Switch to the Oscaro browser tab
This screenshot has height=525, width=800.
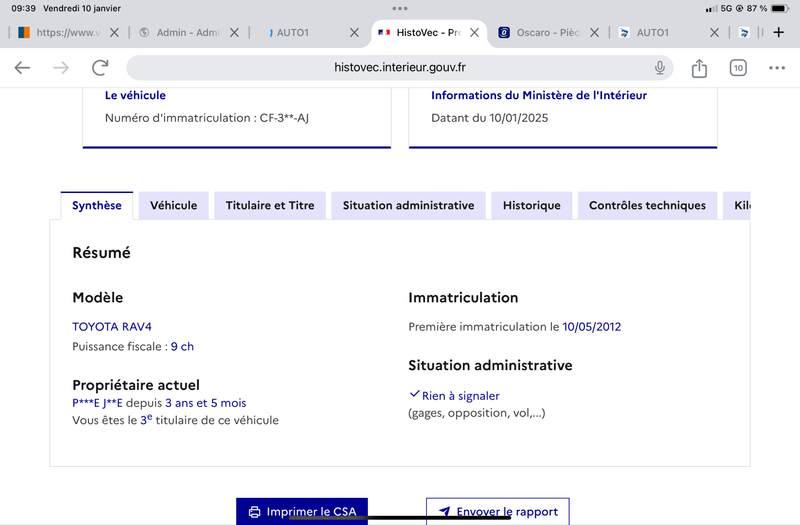point(540,33)
